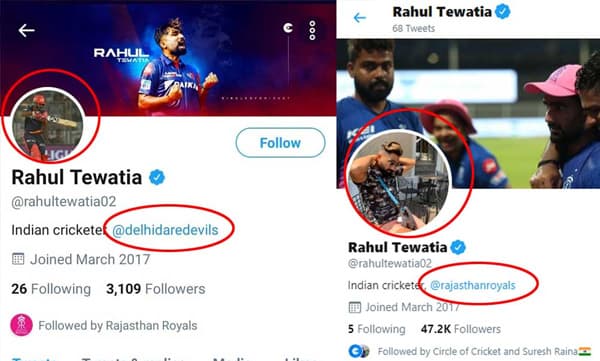The width and height of the screenshot is (600, 361).
Task: Tap verified badge beside right profile display name
Action: coord(458,247)
